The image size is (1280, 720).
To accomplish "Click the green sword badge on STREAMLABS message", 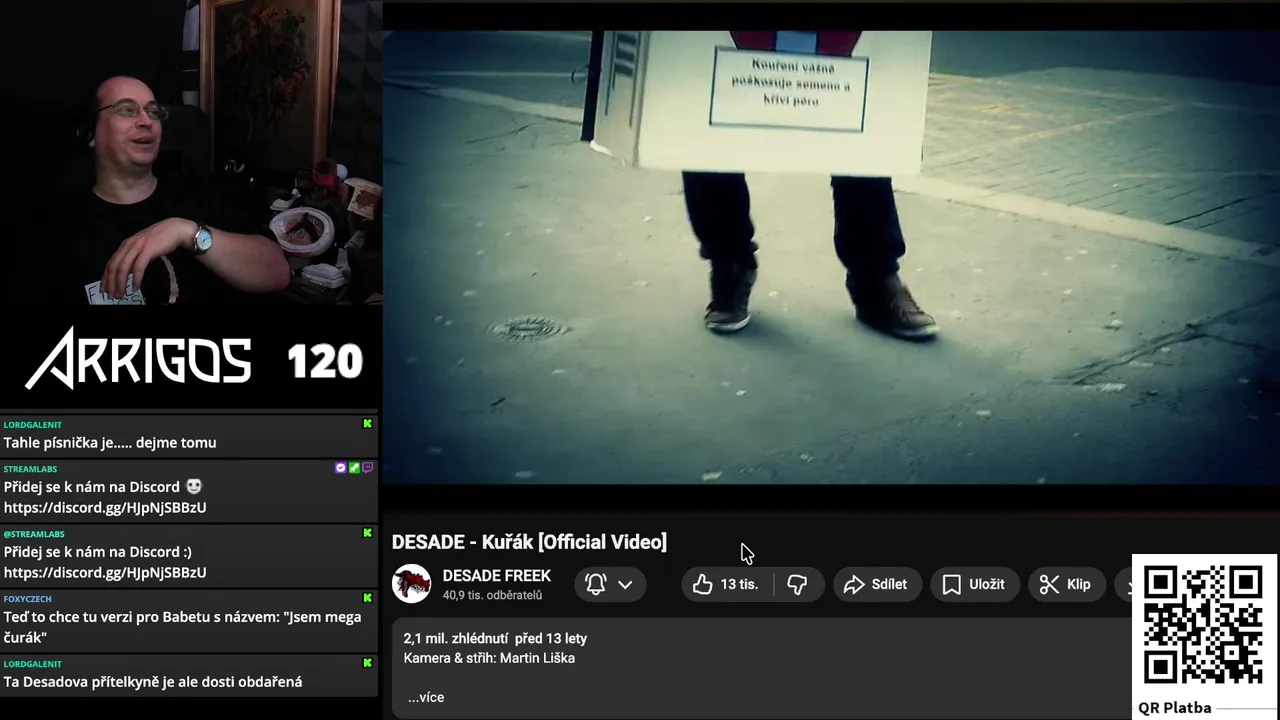I will click(x=354, y=468).
